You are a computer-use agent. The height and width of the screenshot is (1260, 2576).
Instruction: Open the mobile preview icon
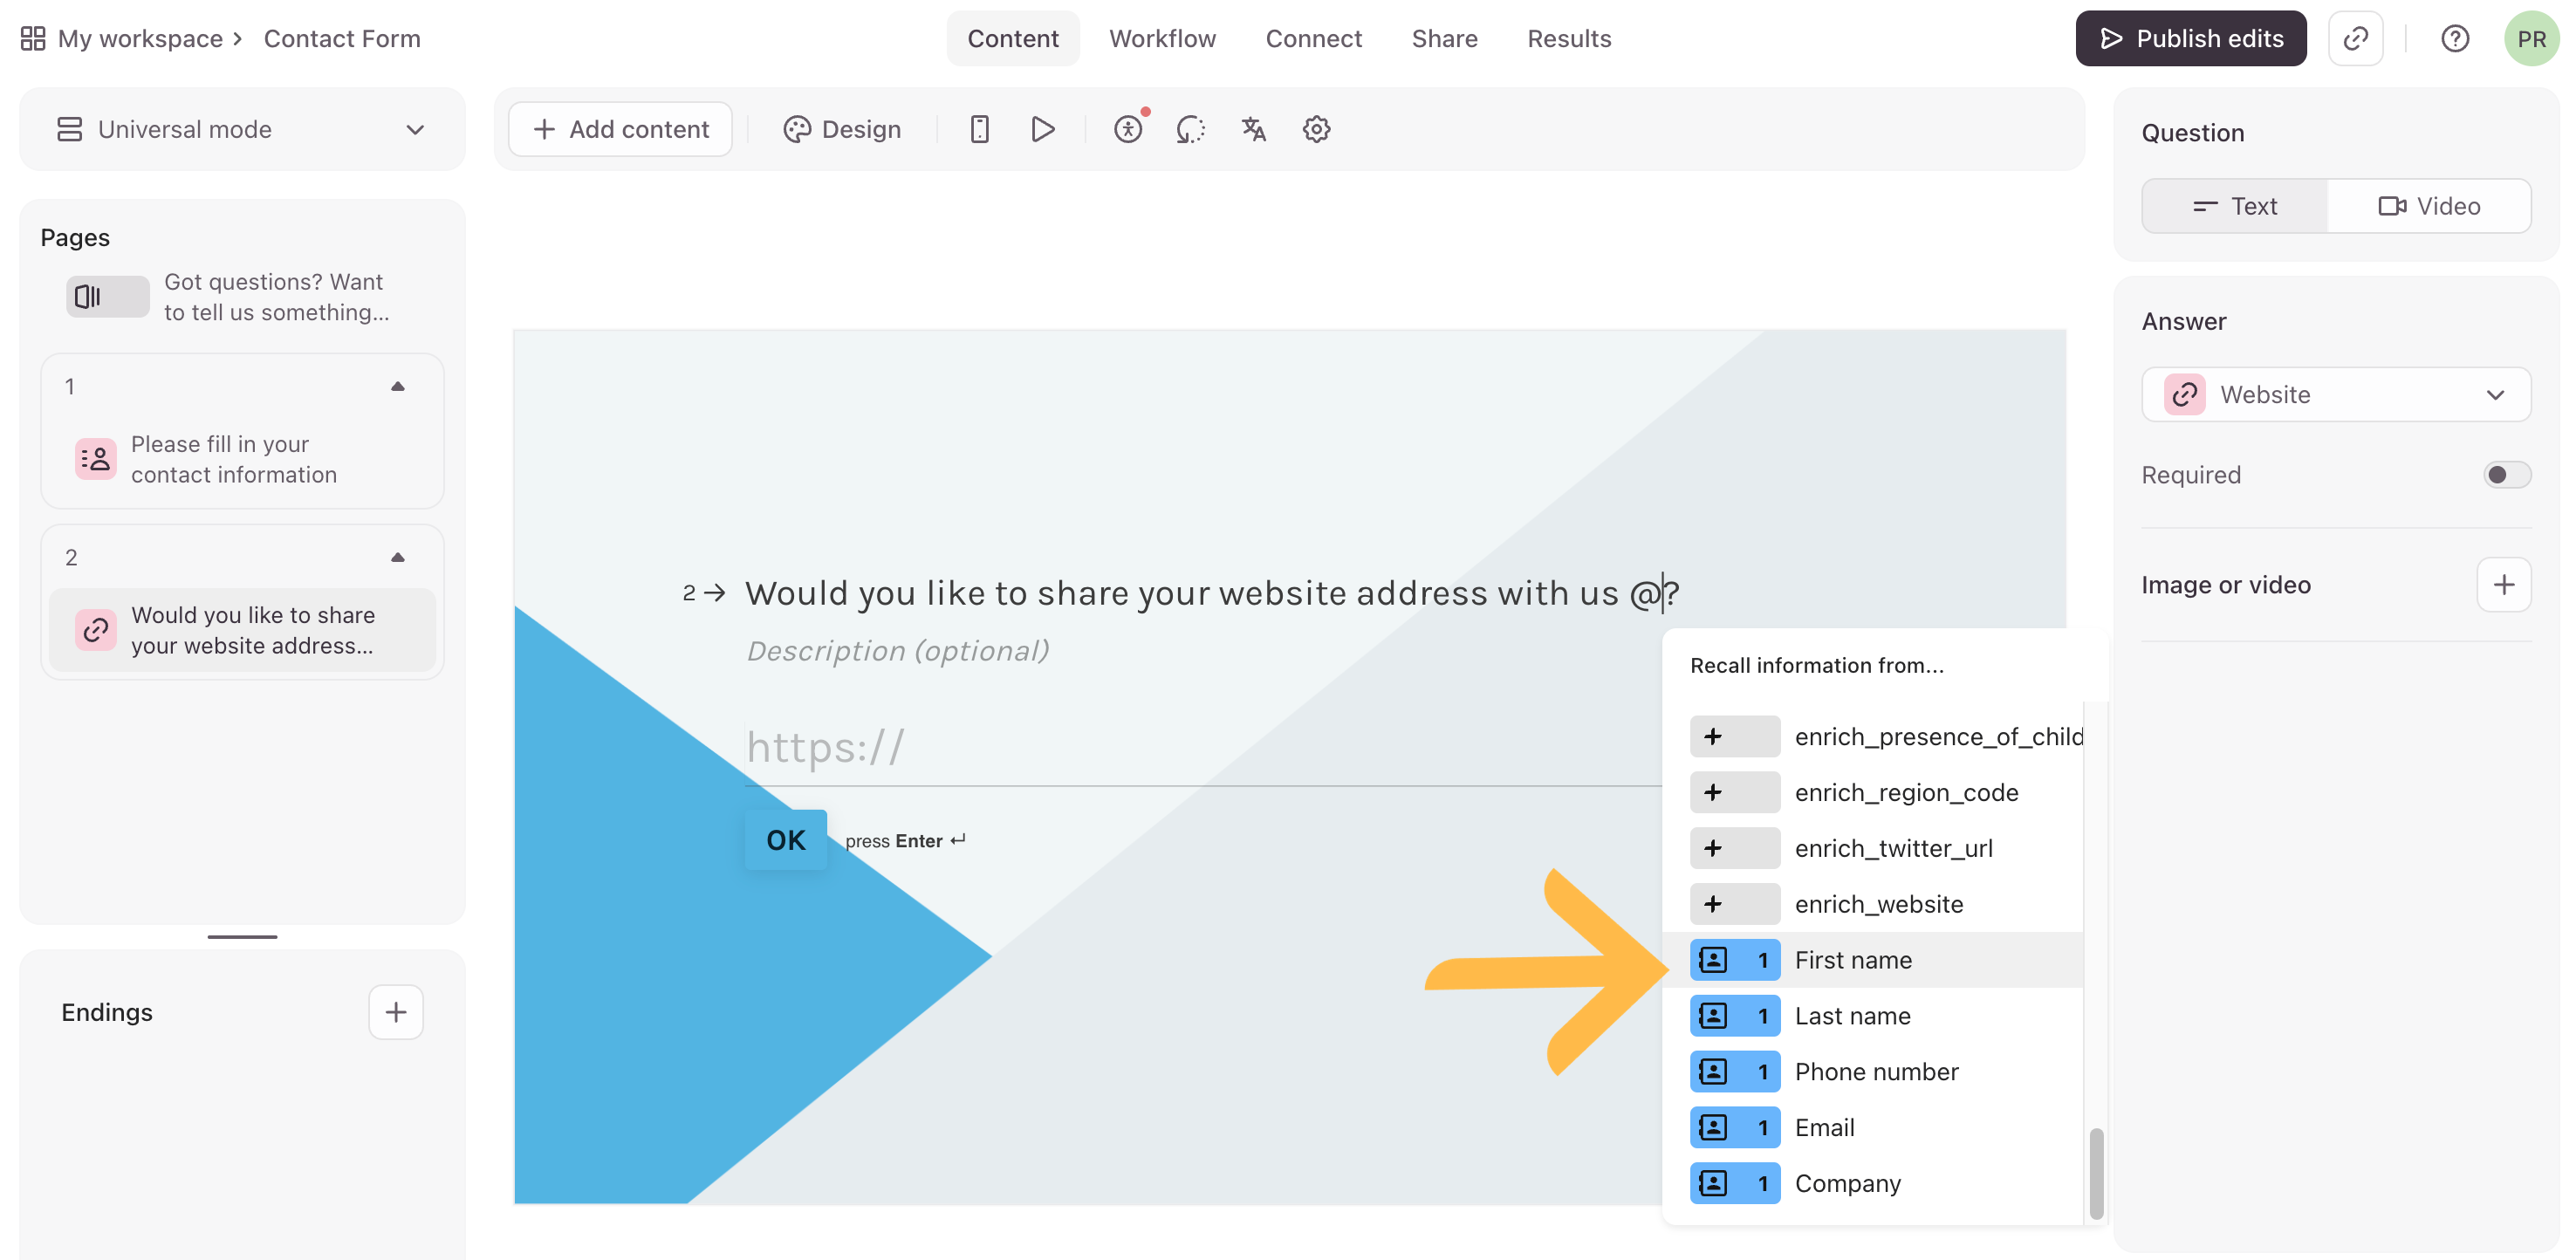click(x=979, y=129)
